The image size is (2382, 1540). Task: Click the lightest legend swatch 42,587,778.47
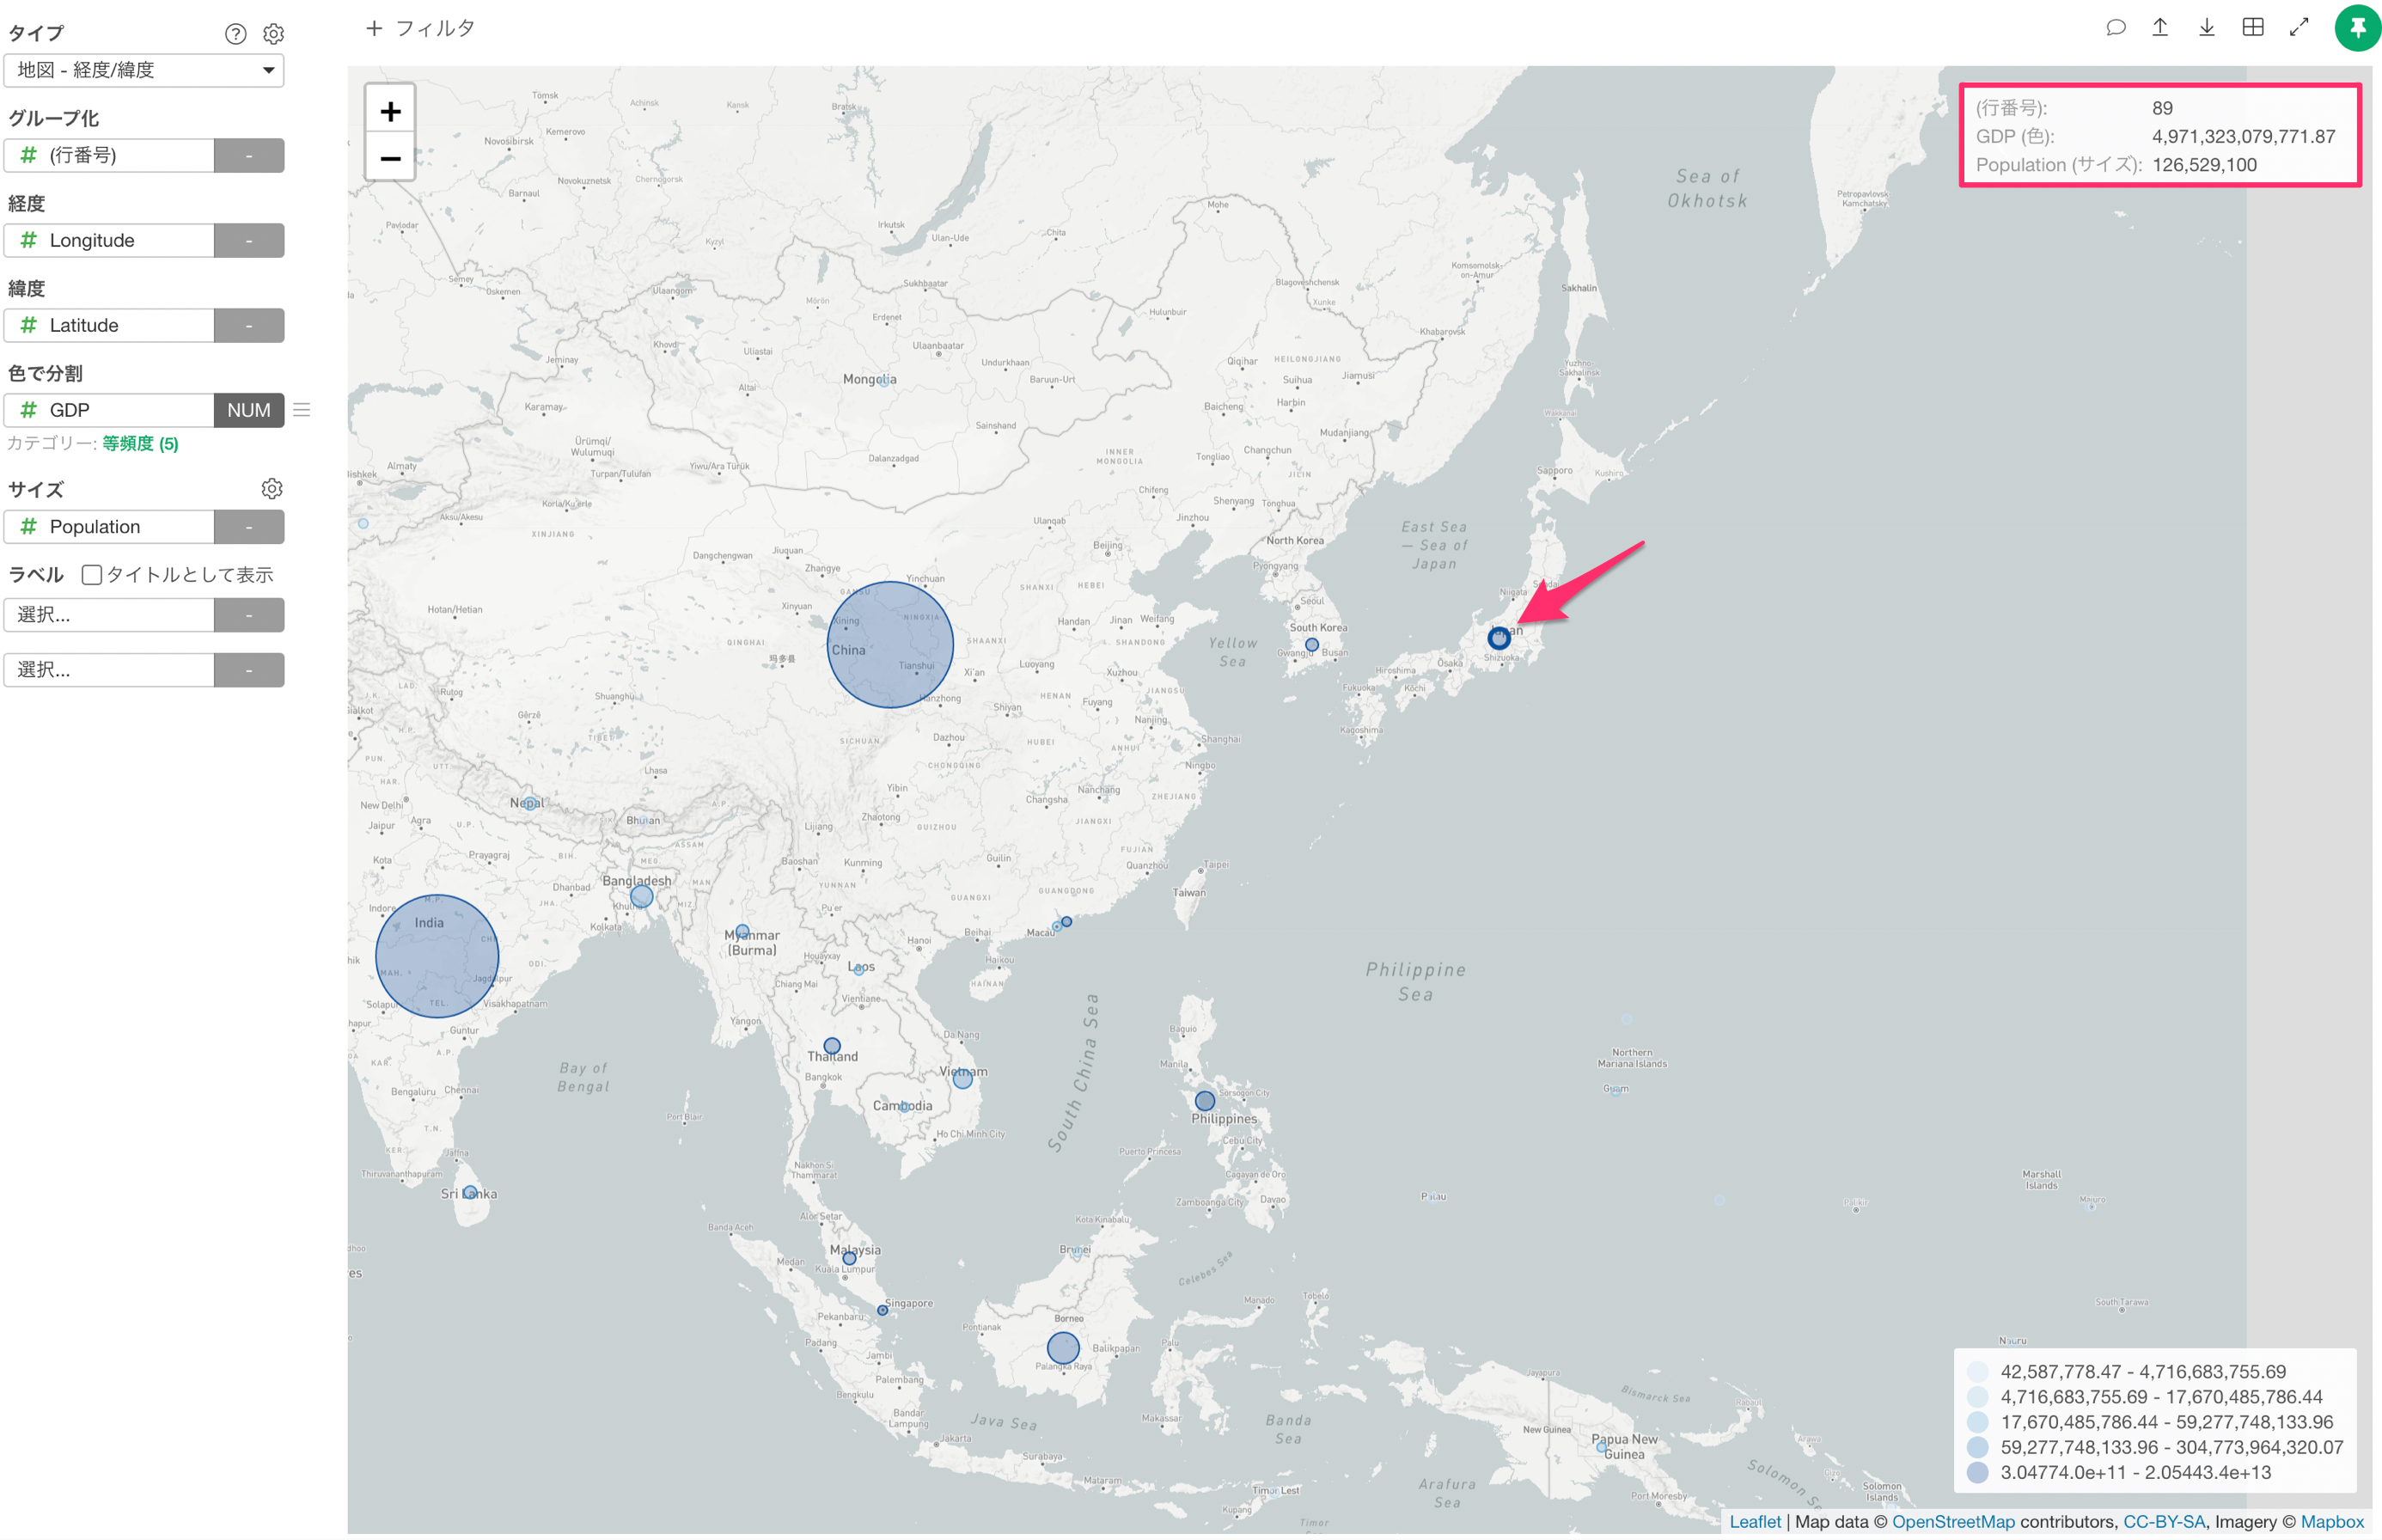(x=1977, y=1372)
